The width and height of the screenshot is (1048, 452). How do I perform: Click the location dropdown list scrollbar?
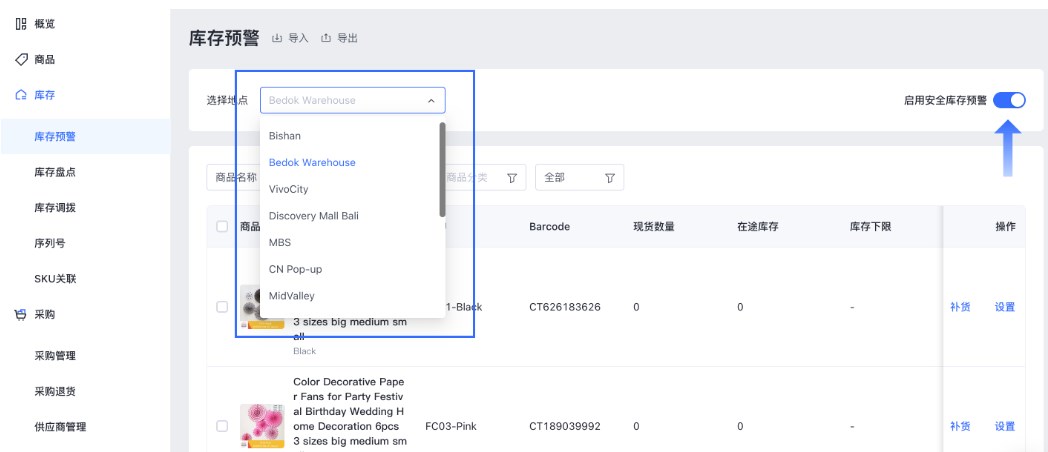(442, 168)
